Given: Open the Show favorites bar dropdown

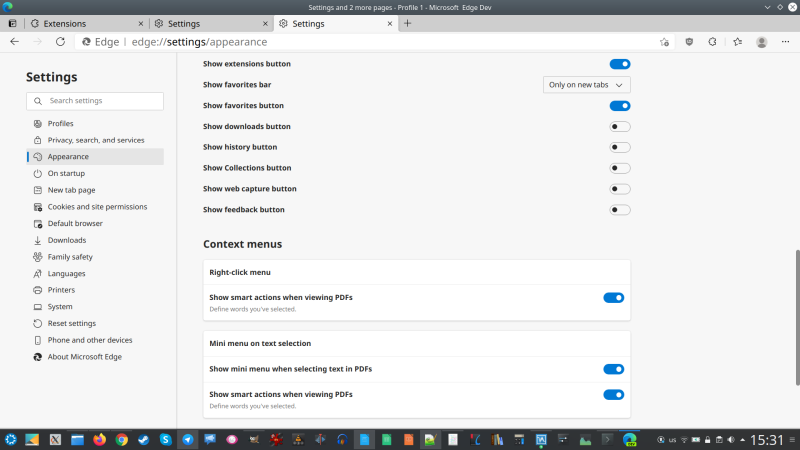Looking at the screenshot, I should 586,85.
